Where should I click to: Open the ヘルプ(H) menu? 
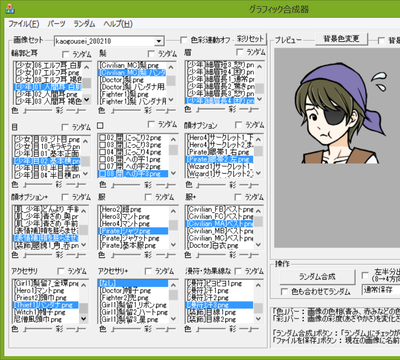118,24
